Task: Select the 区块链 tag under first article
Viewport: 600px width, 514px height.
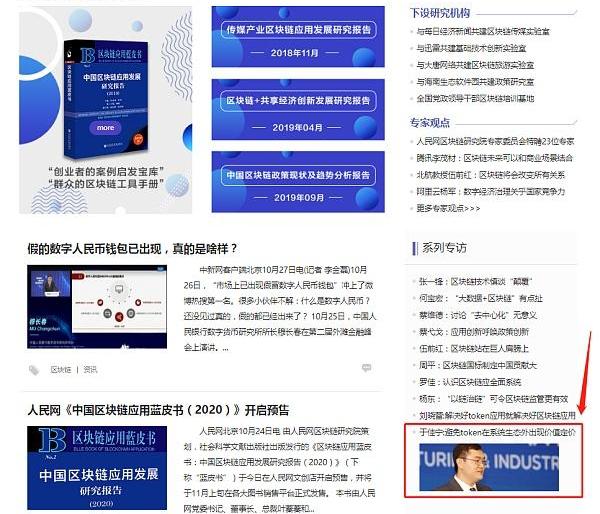Action: [60, 369]
